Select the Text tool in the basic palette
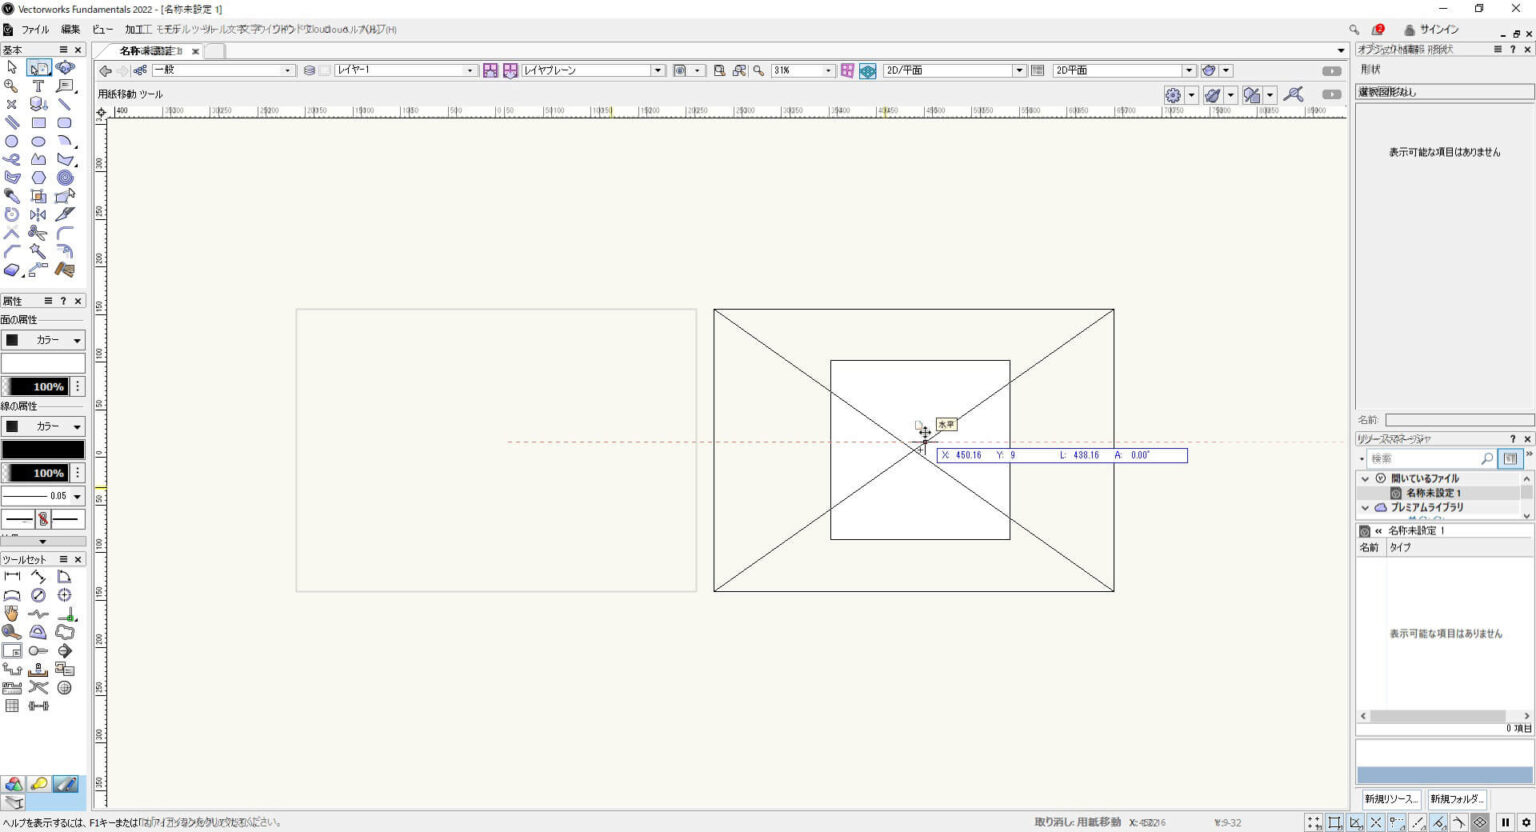1536x832 pixels. point(38,86)
